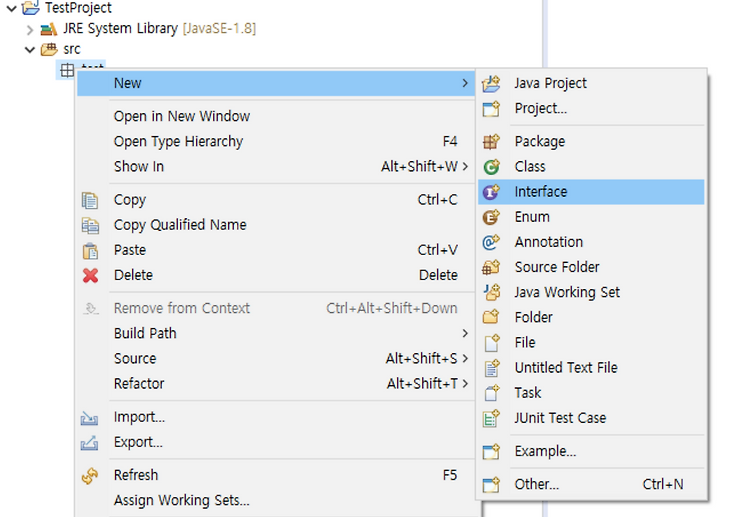This screenshot has height=517, width=750.
Task: Click the Enum icon in submenu
Action: click(491, 217)
